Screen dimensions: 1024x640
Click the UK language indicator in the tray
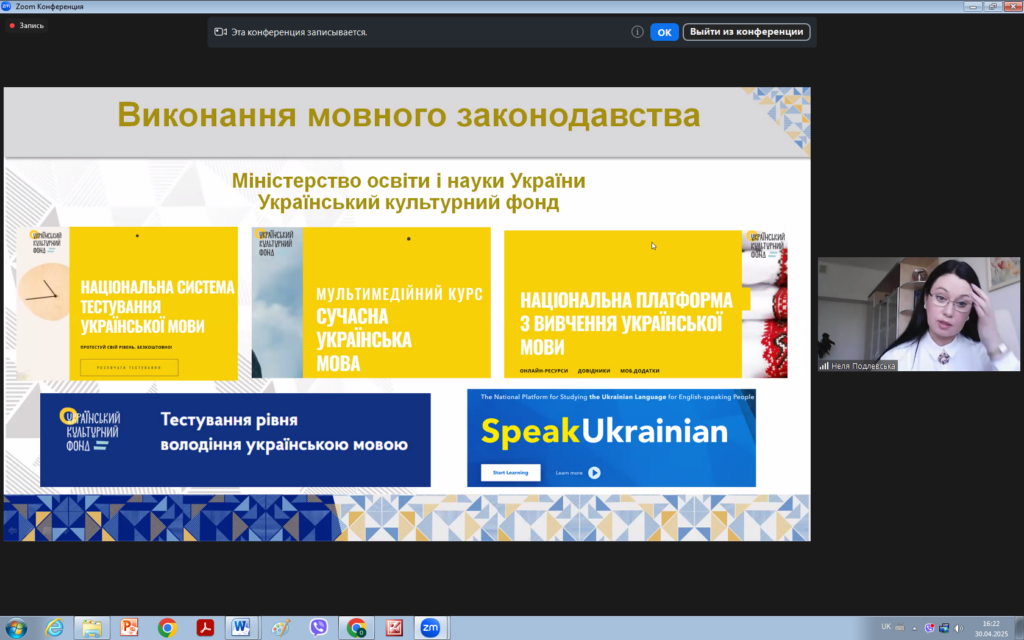point(886,627)
